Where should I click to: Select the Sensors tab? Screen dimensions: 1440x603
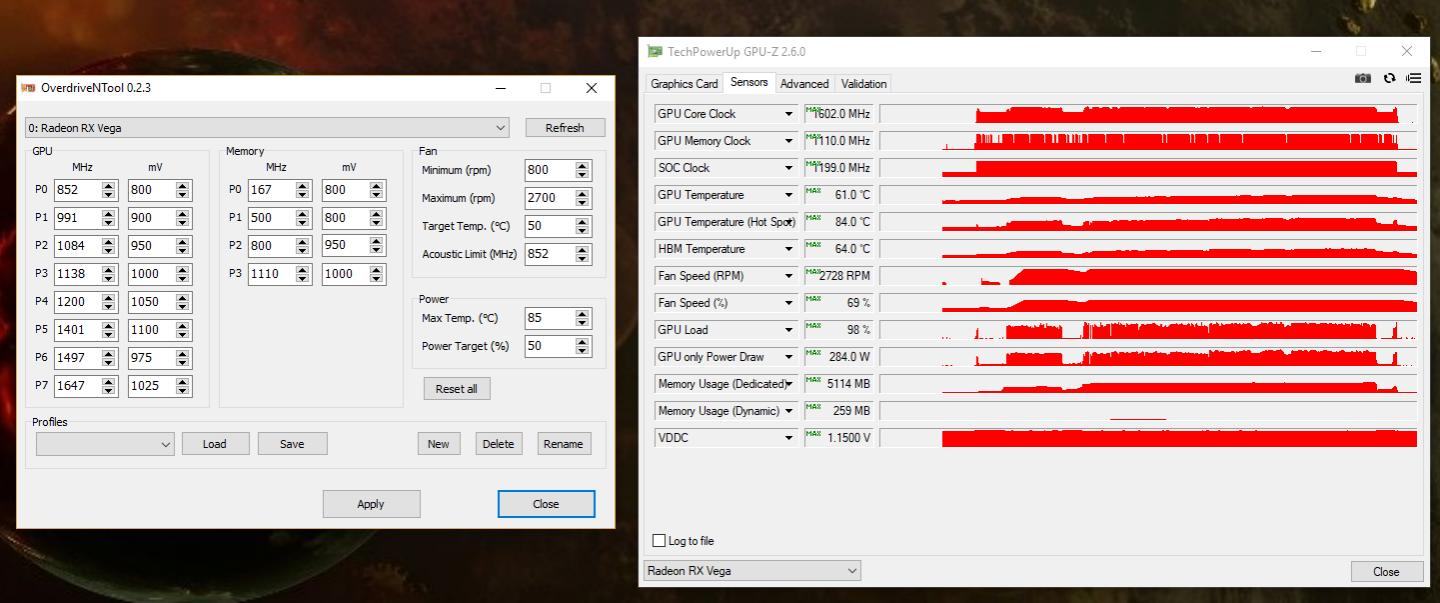pos(749,83)
